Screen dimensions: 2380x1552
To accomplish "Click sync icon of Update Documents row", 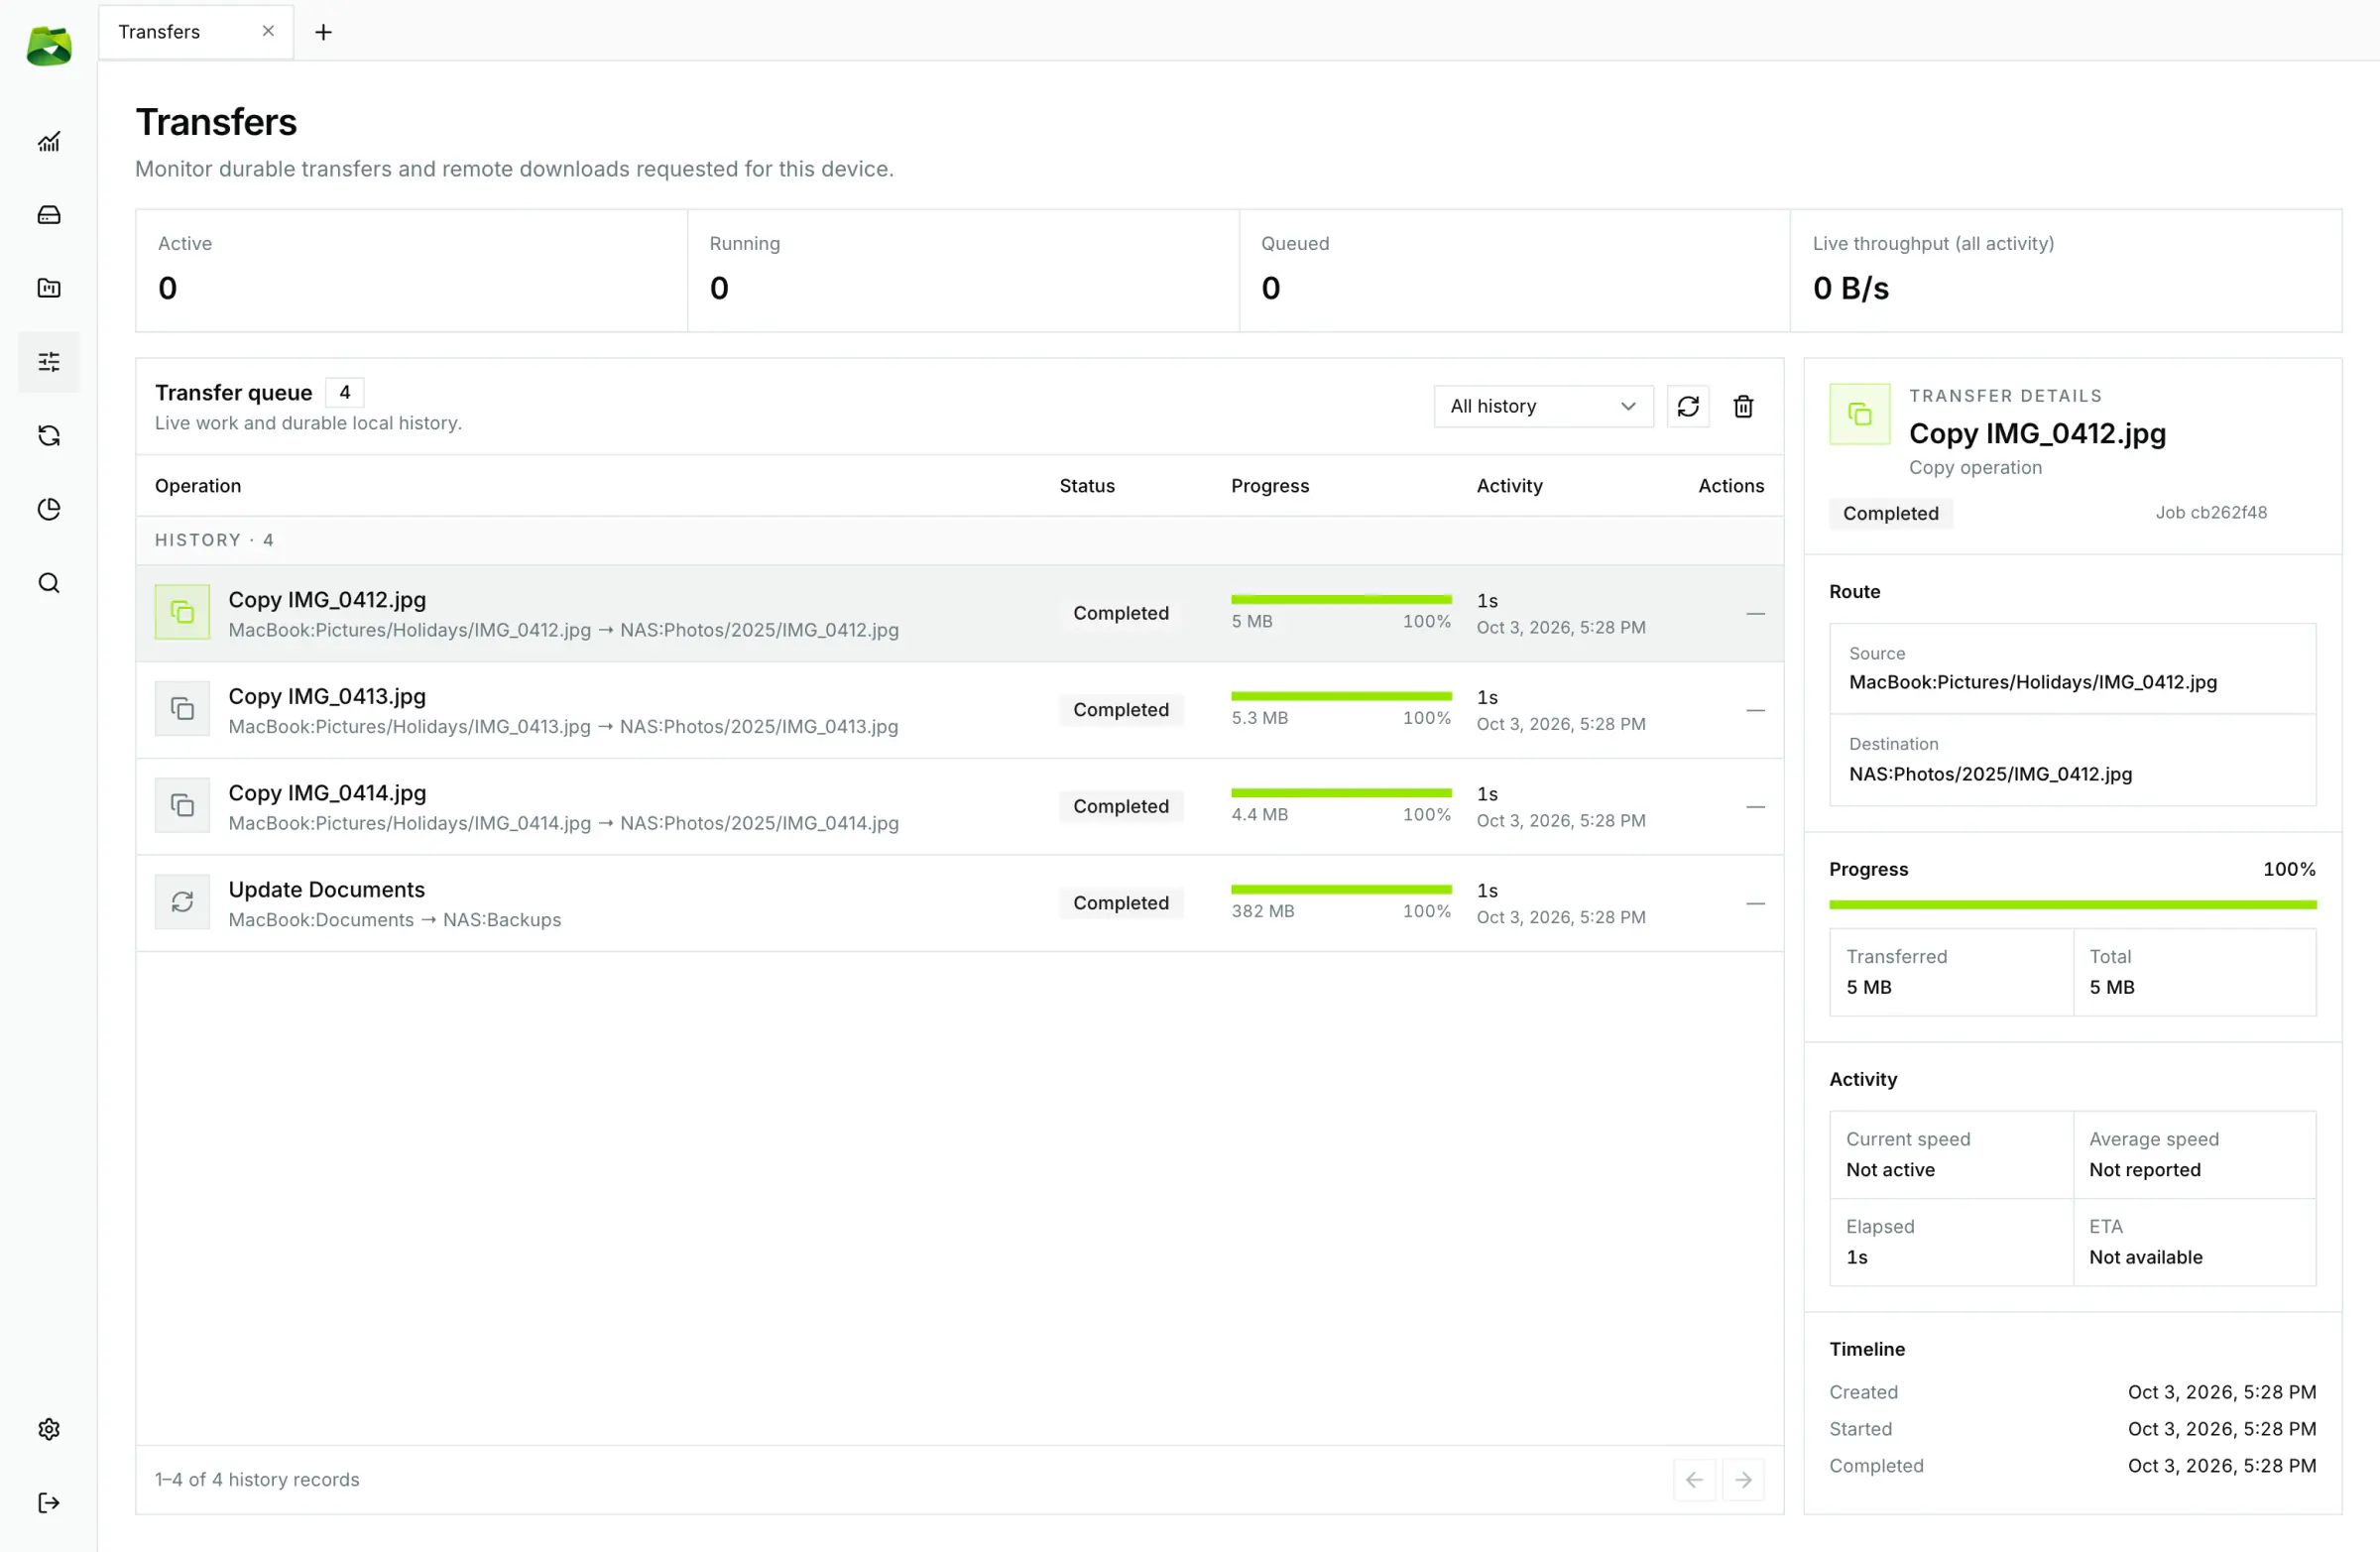I will pyautogui.click(x=182, y=902).
